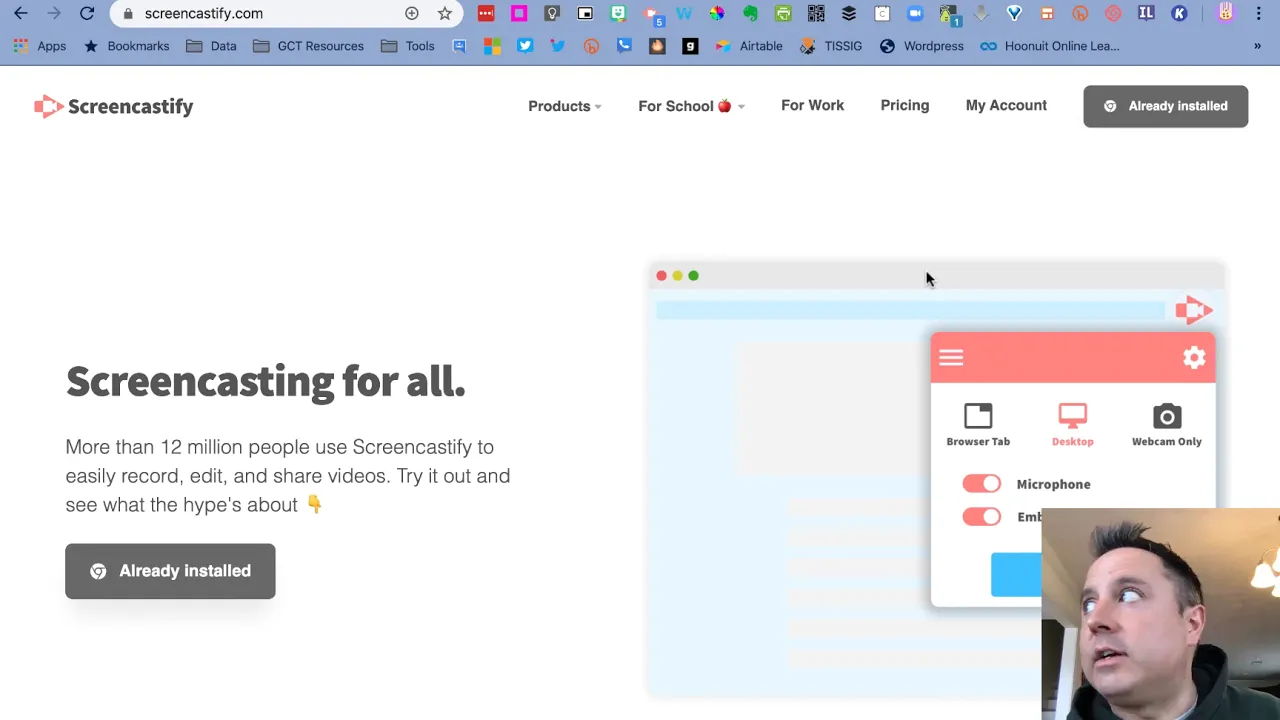Show the hidden bookmarks overflow chevron

pyautogui.click(x=1257, y=46)
